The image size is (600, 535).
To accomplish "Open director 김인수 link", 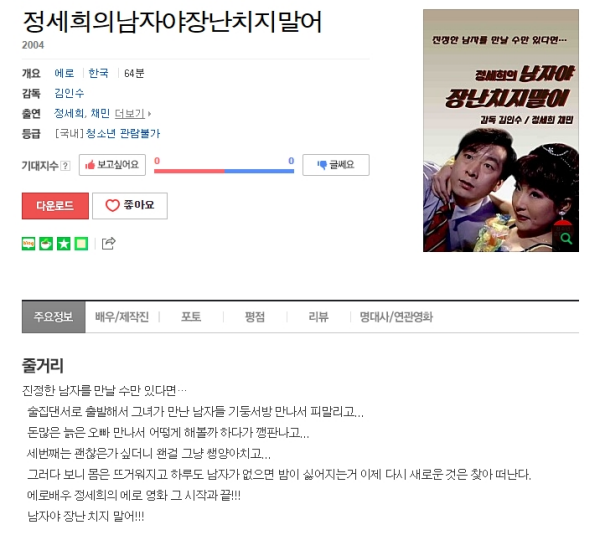I will click(x=69, y=93).
